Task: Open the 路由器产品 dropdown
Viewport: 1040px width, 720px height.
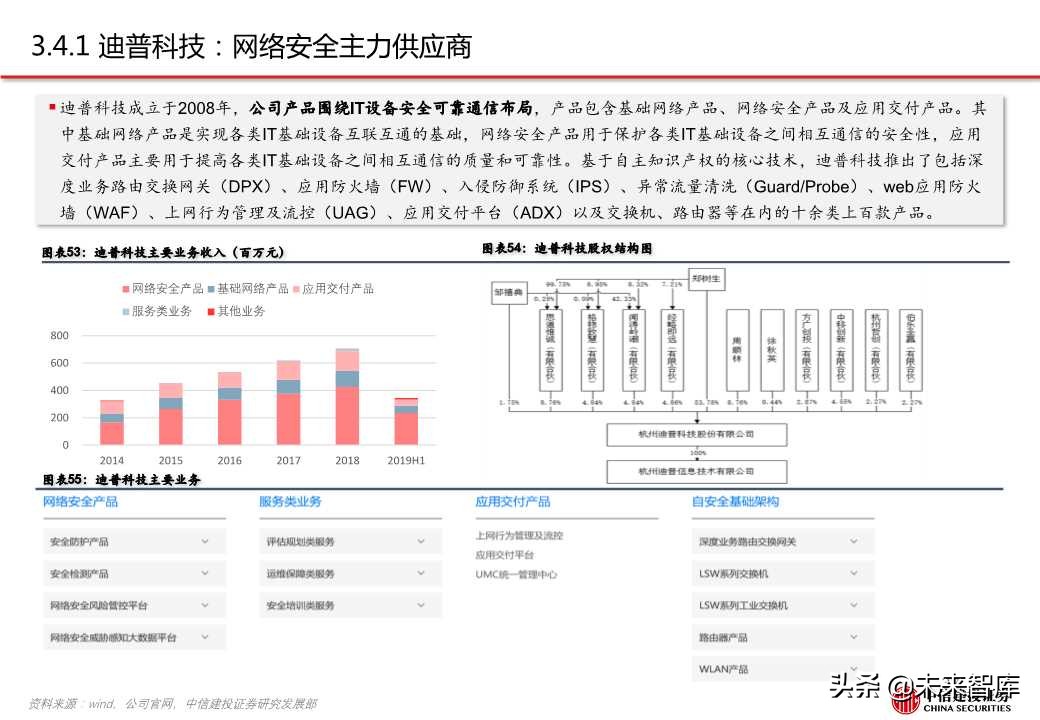Action: 782,636
